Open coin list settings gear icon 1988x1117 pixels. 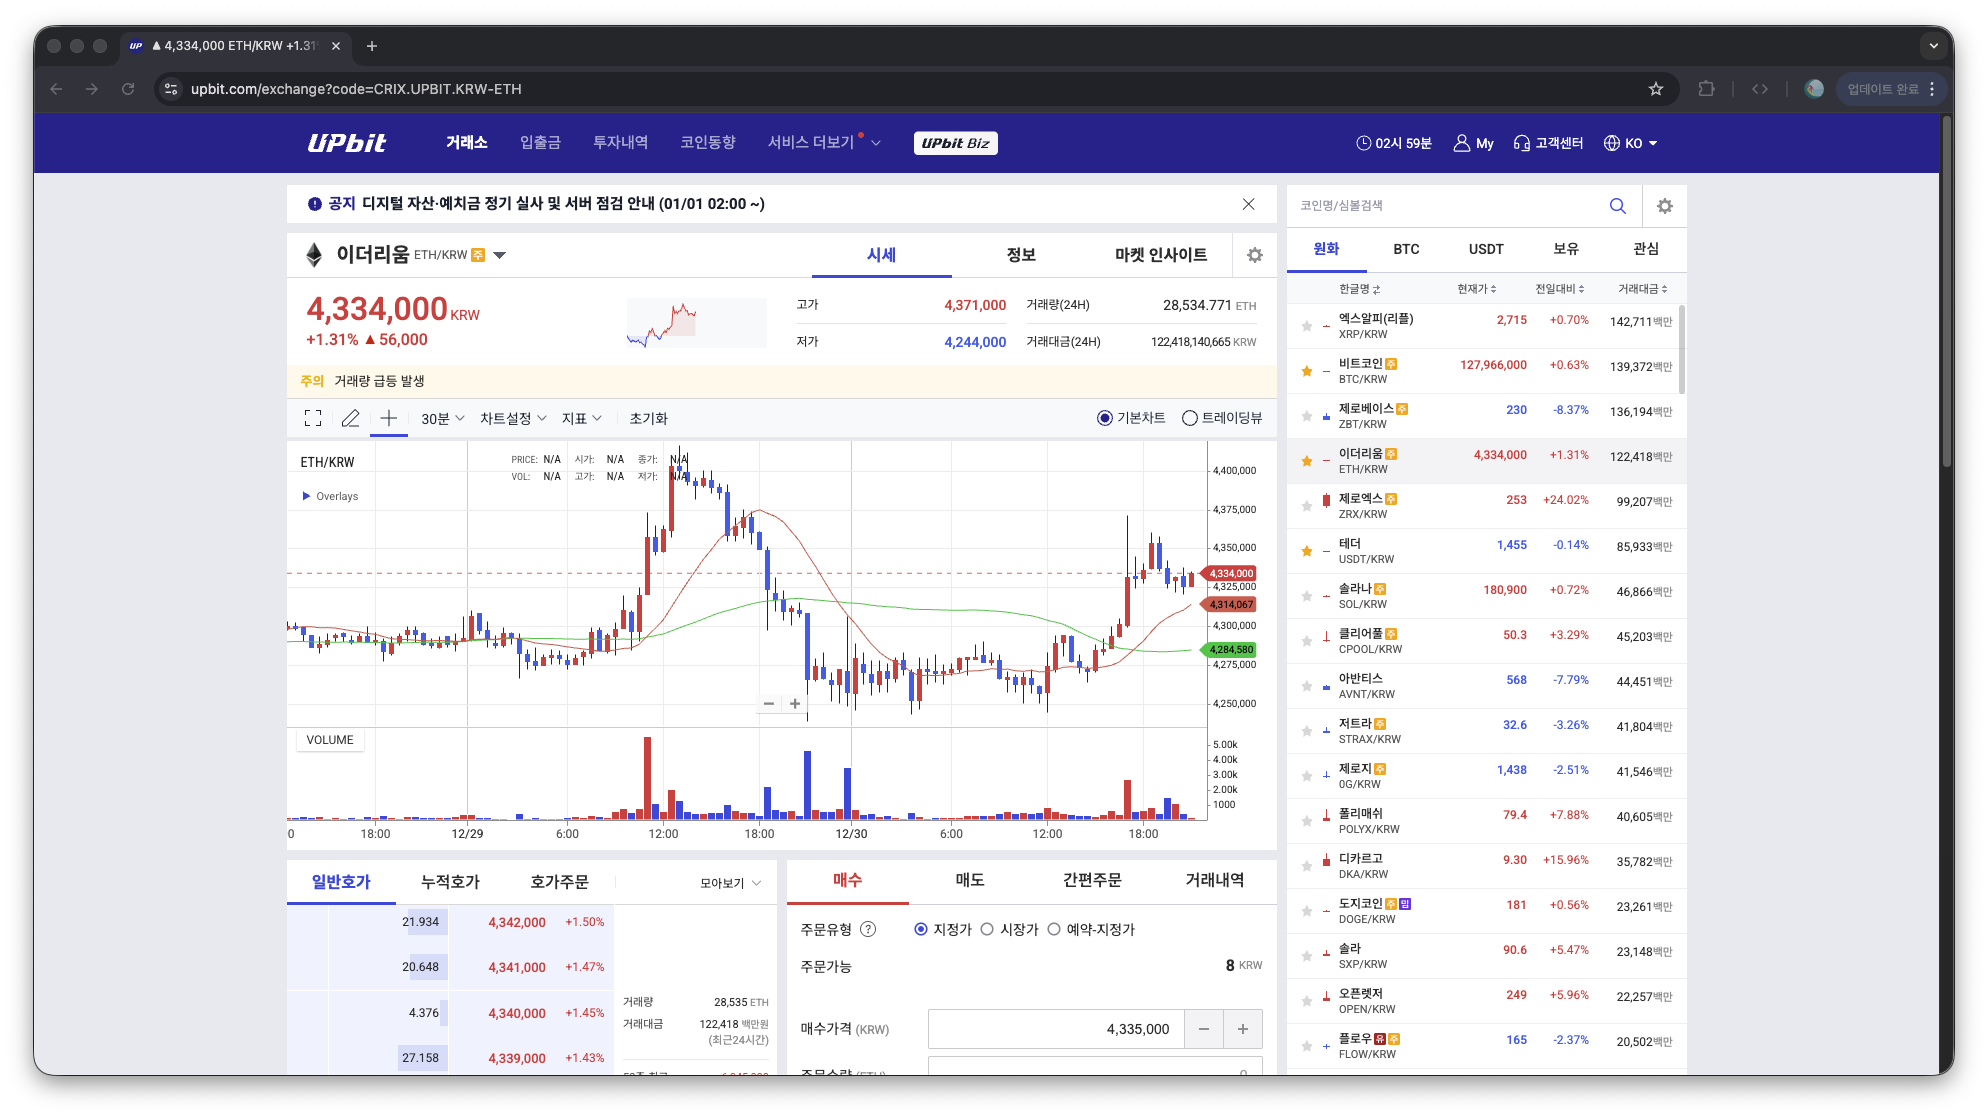click(1664, 206)
